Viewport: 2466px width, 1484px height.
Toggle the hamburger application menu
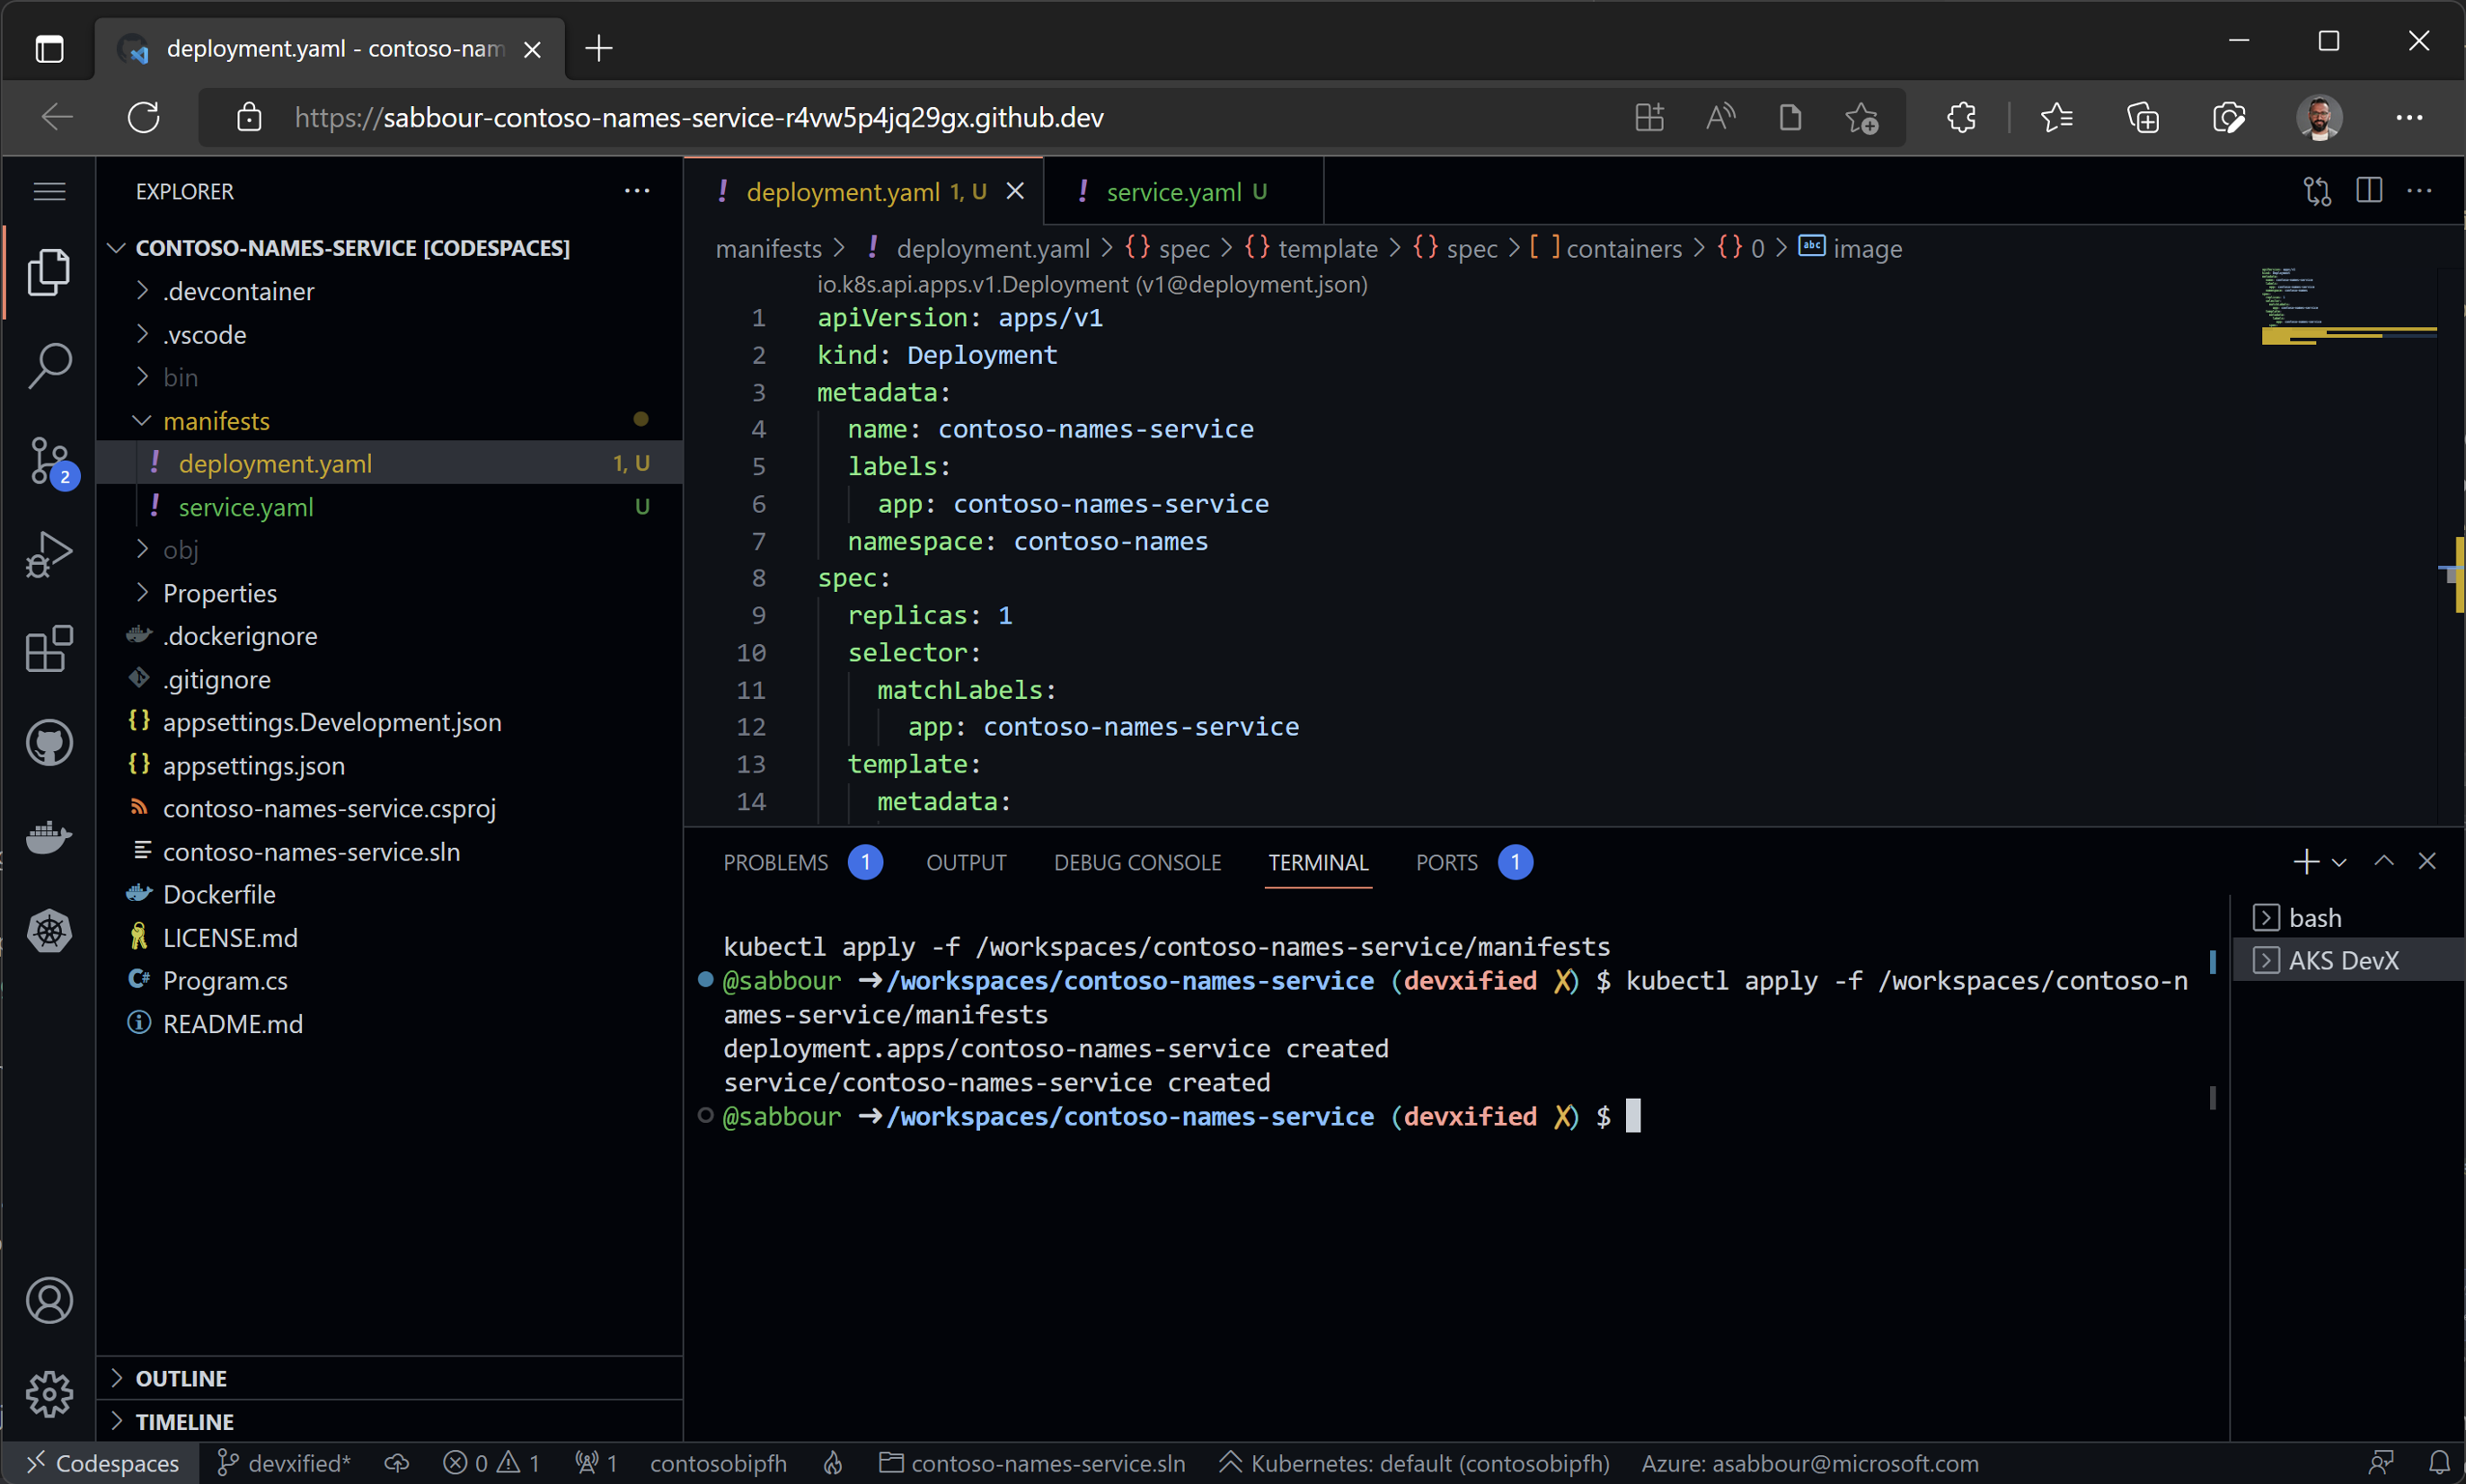tap(49, 191)
